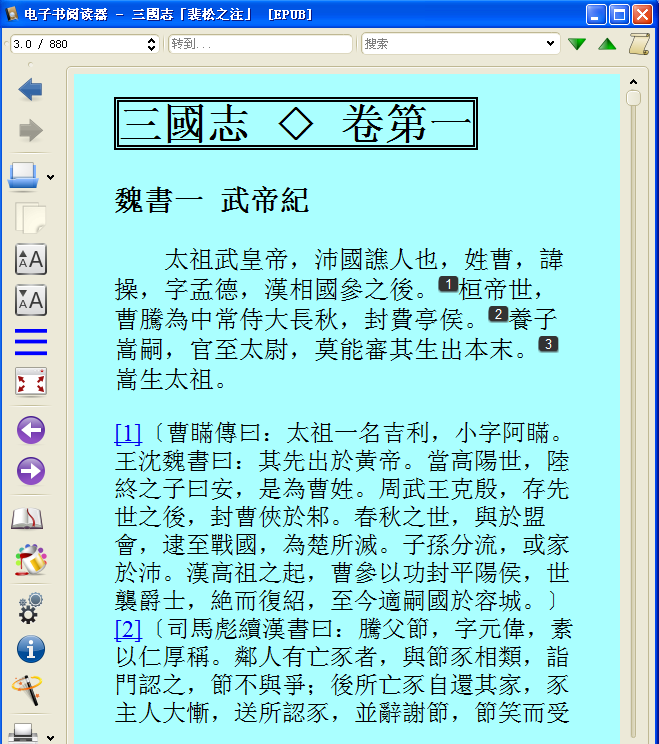Expand the Print options arrow
Viewport: 659px width, 744px height.
(50, 738)
